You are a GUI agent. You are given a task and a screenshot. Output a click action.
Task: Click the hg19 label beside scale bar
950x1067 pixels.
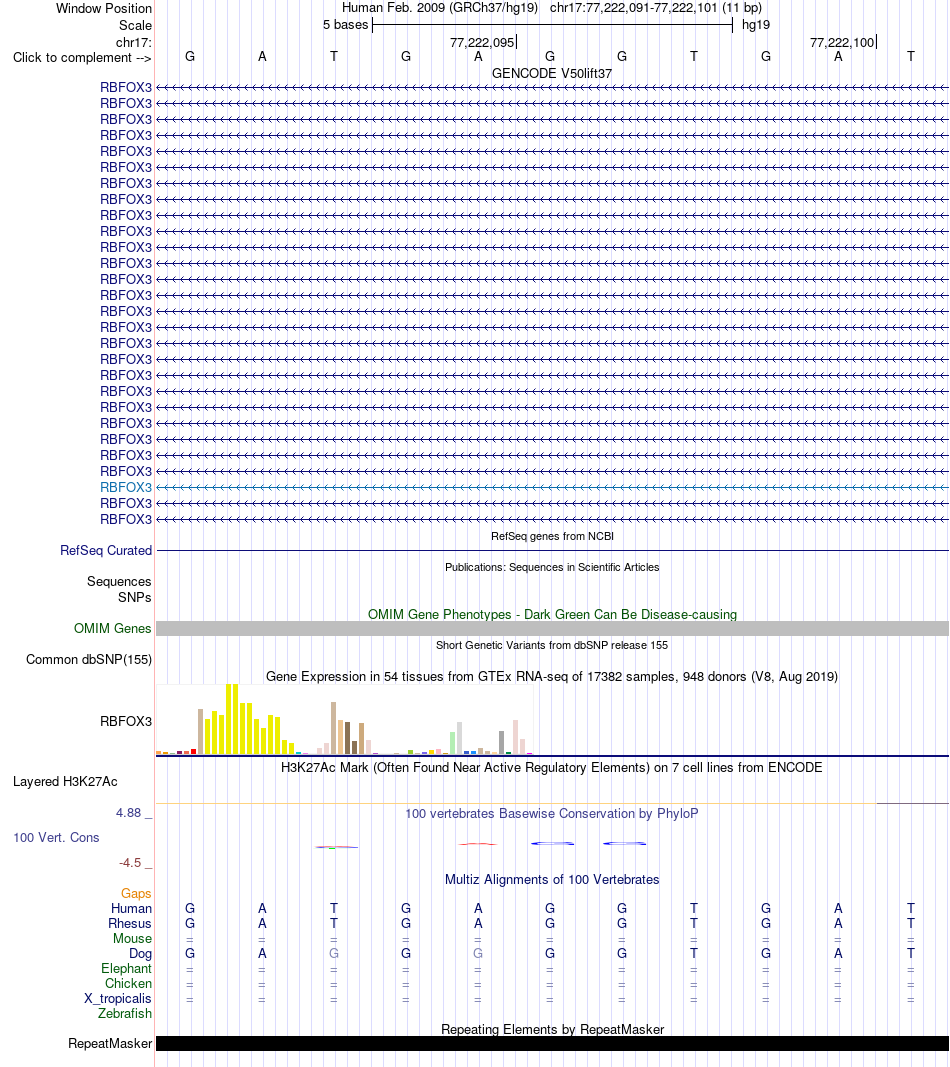[756, 25]
